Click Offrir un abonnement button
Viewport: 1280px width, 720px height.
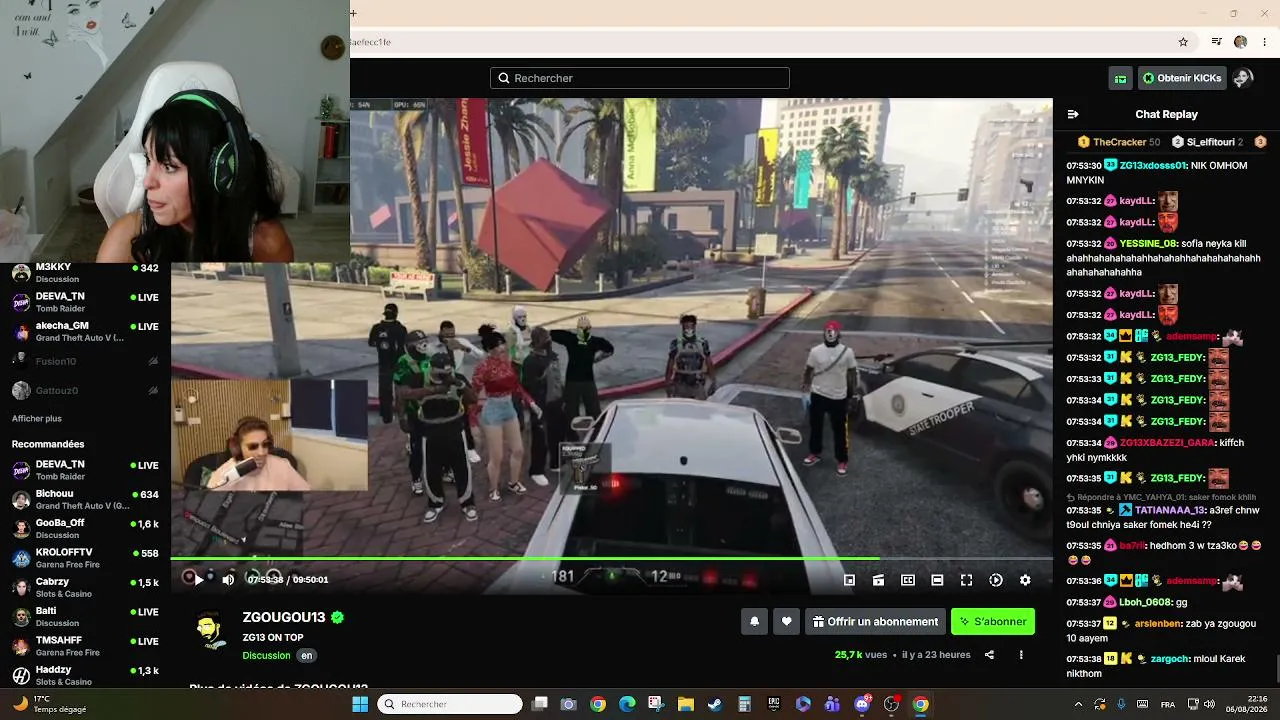[876, 622]
